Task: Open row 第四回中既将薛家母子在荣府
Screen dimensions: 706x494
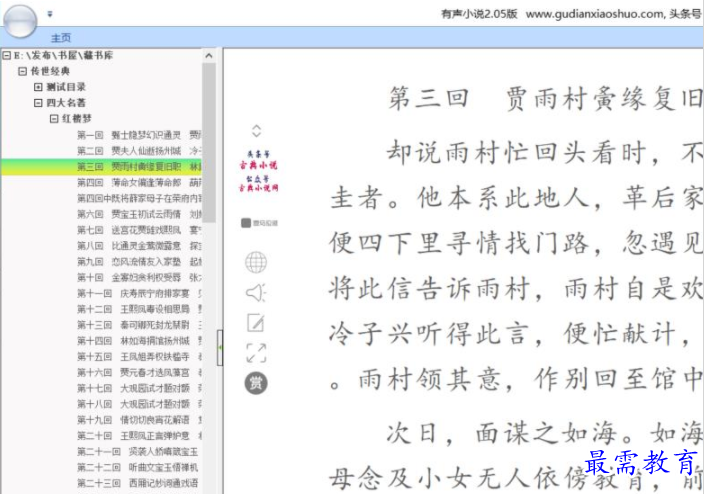Action: (139, 198)
